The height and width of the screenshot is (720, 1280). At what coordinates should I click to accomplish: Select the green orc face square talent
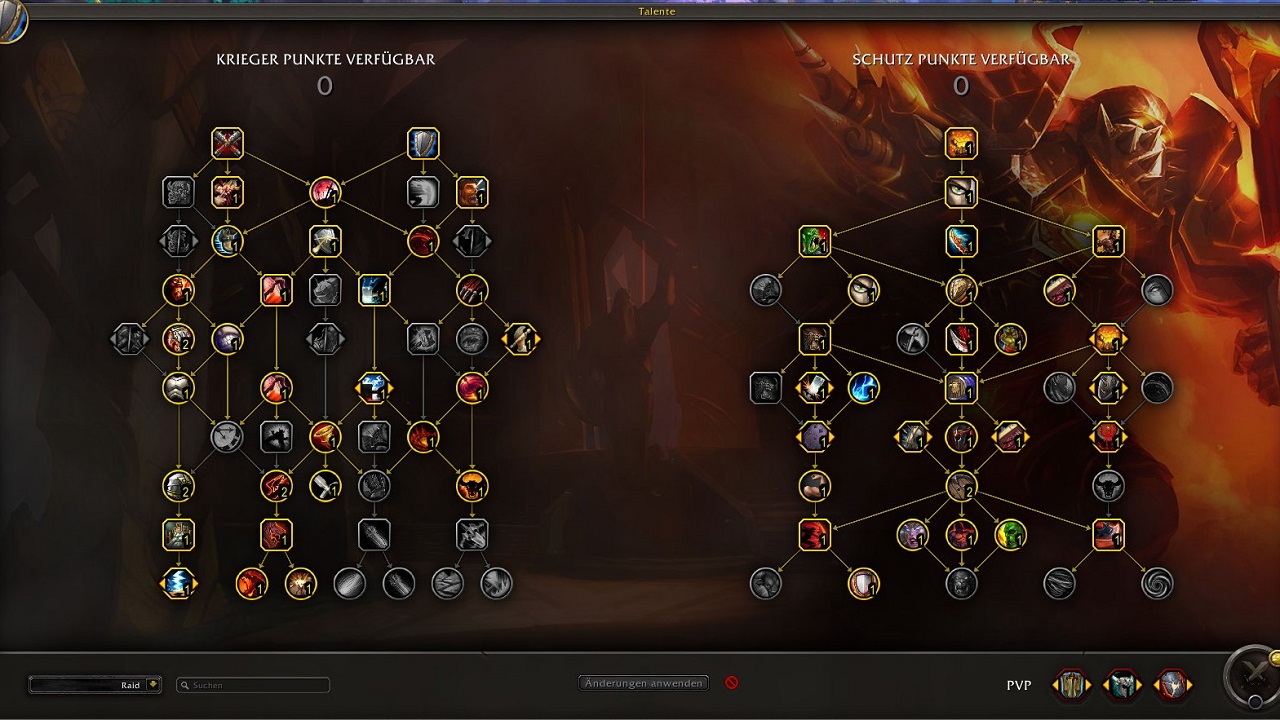[815, 241]
